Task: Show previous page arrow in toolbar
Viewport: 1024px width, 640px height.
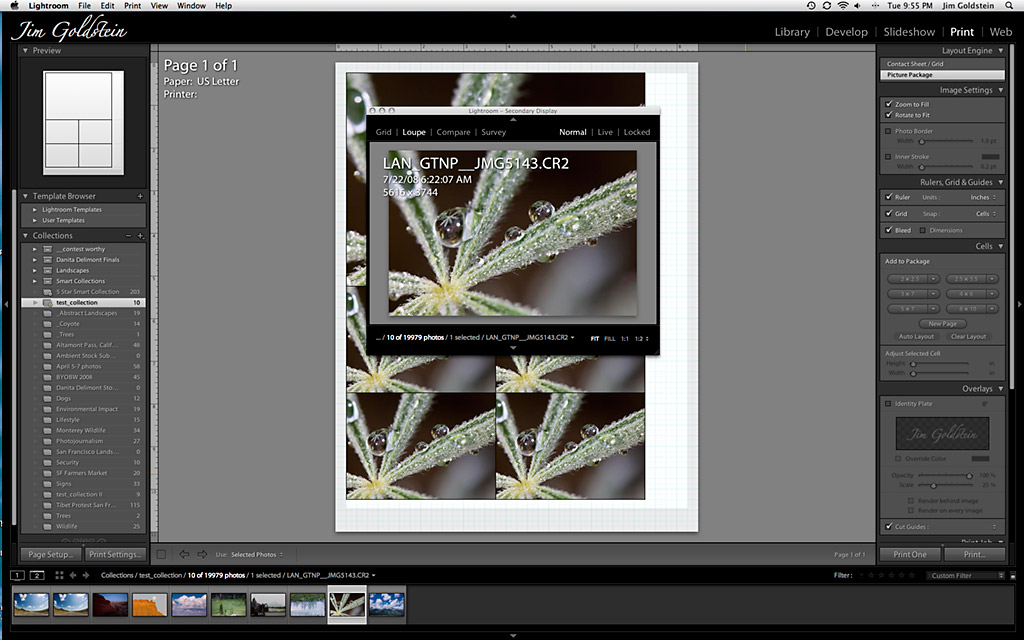Action: (x=184, y=554)
